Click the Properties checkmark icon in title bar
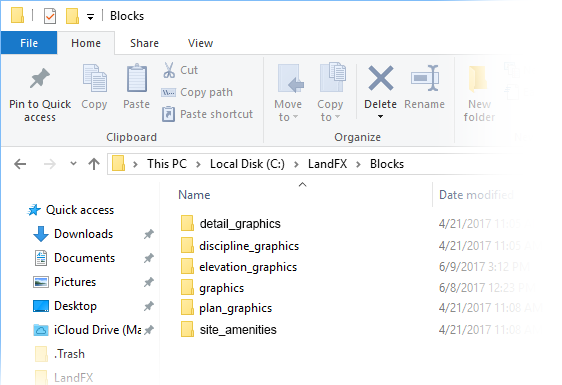The width and height of the screenshot is (562, 385). 50,16
